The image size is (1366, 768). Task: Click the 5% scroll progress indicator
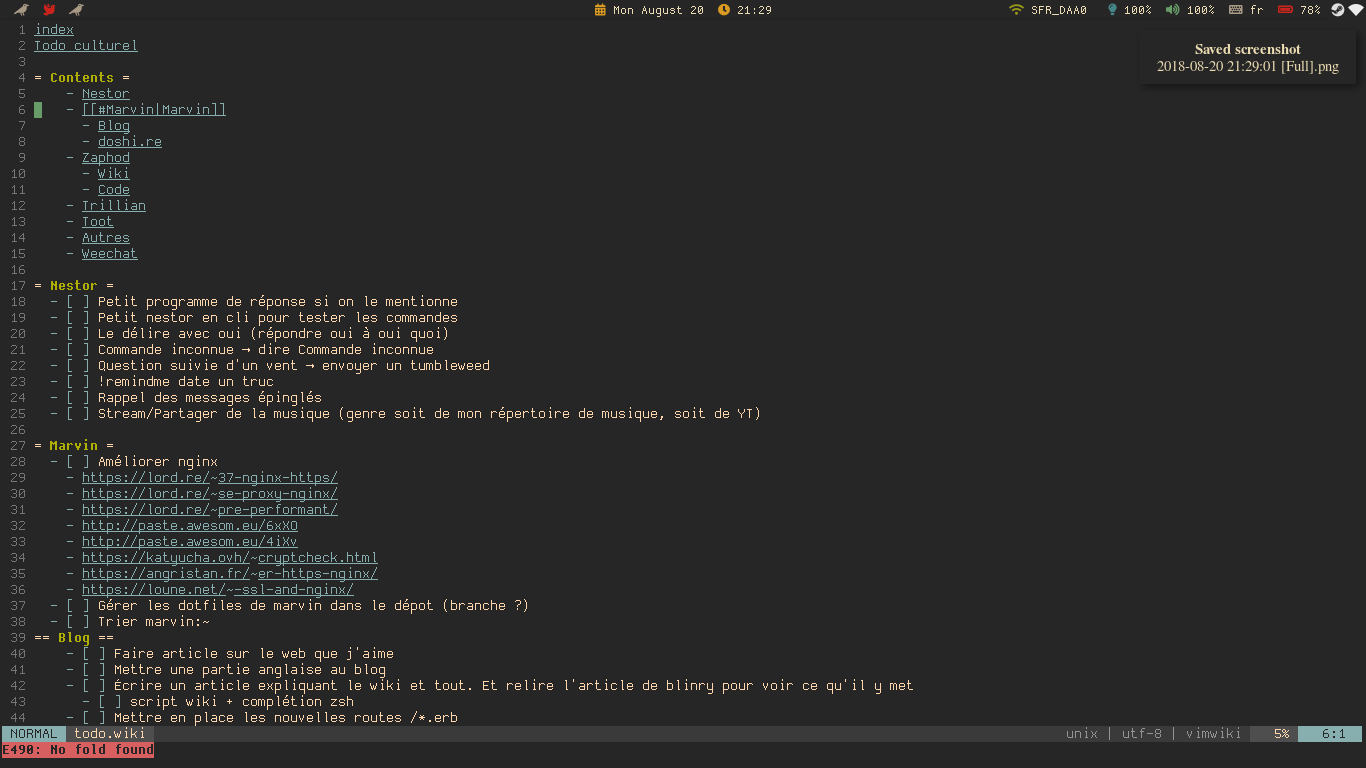pyautogui.click(x=1283, y=733)
